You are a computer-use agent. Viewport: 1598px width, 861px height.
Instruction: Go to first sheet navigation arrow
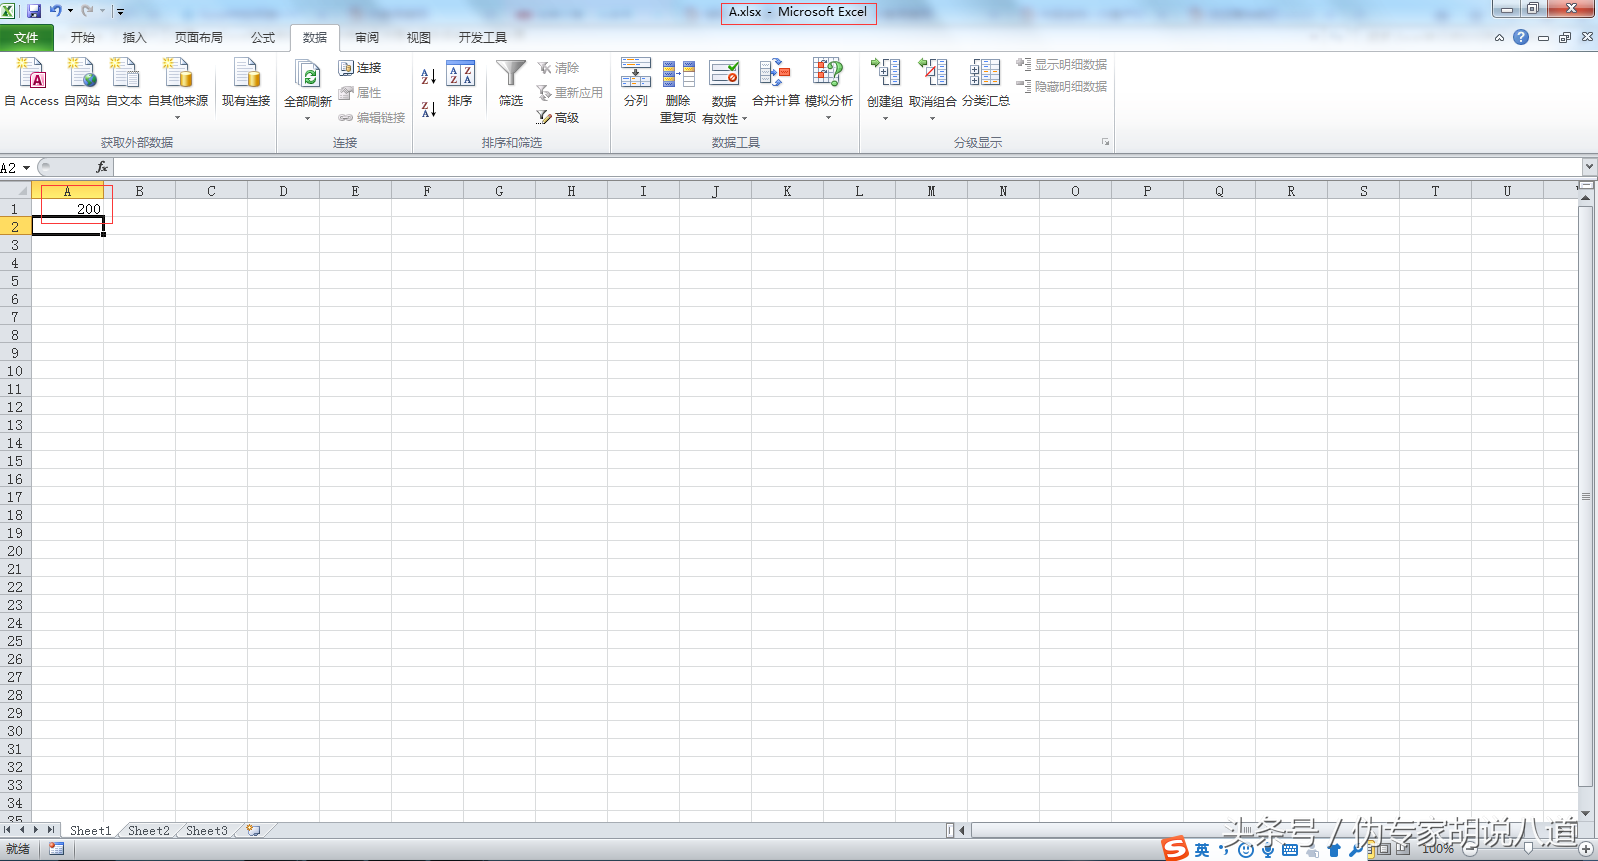[7, 830]
